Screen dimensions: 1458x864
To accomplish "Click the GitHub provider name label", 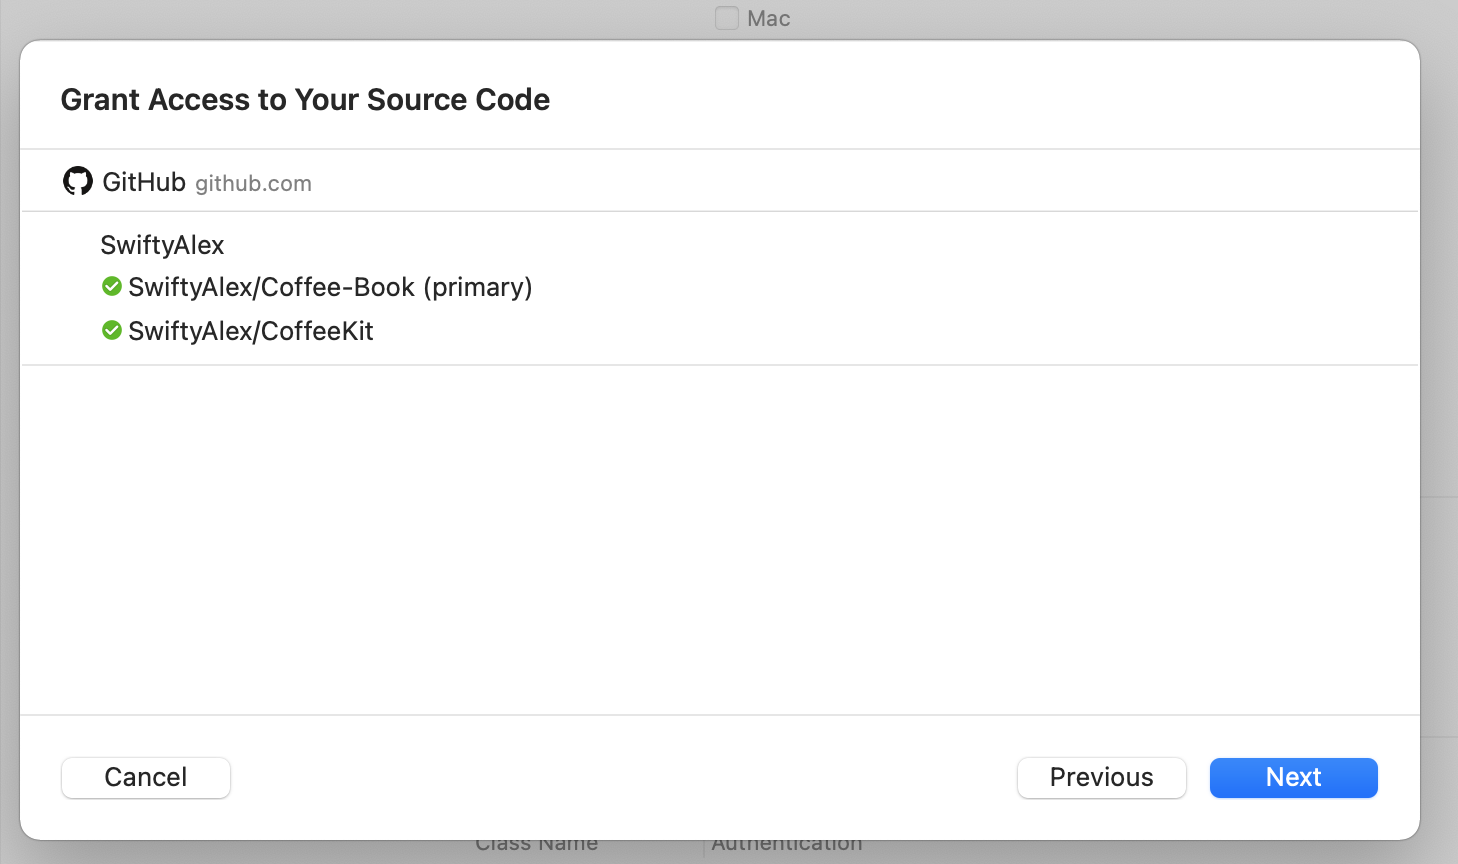I will point(144,182).
